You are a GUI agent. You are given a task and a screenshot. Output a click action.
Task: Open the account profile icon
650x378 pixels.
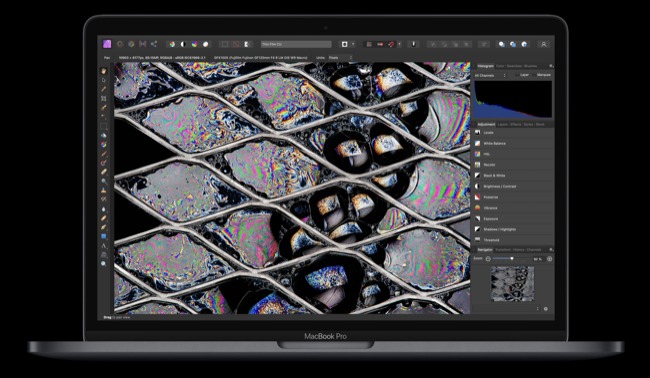543,44
